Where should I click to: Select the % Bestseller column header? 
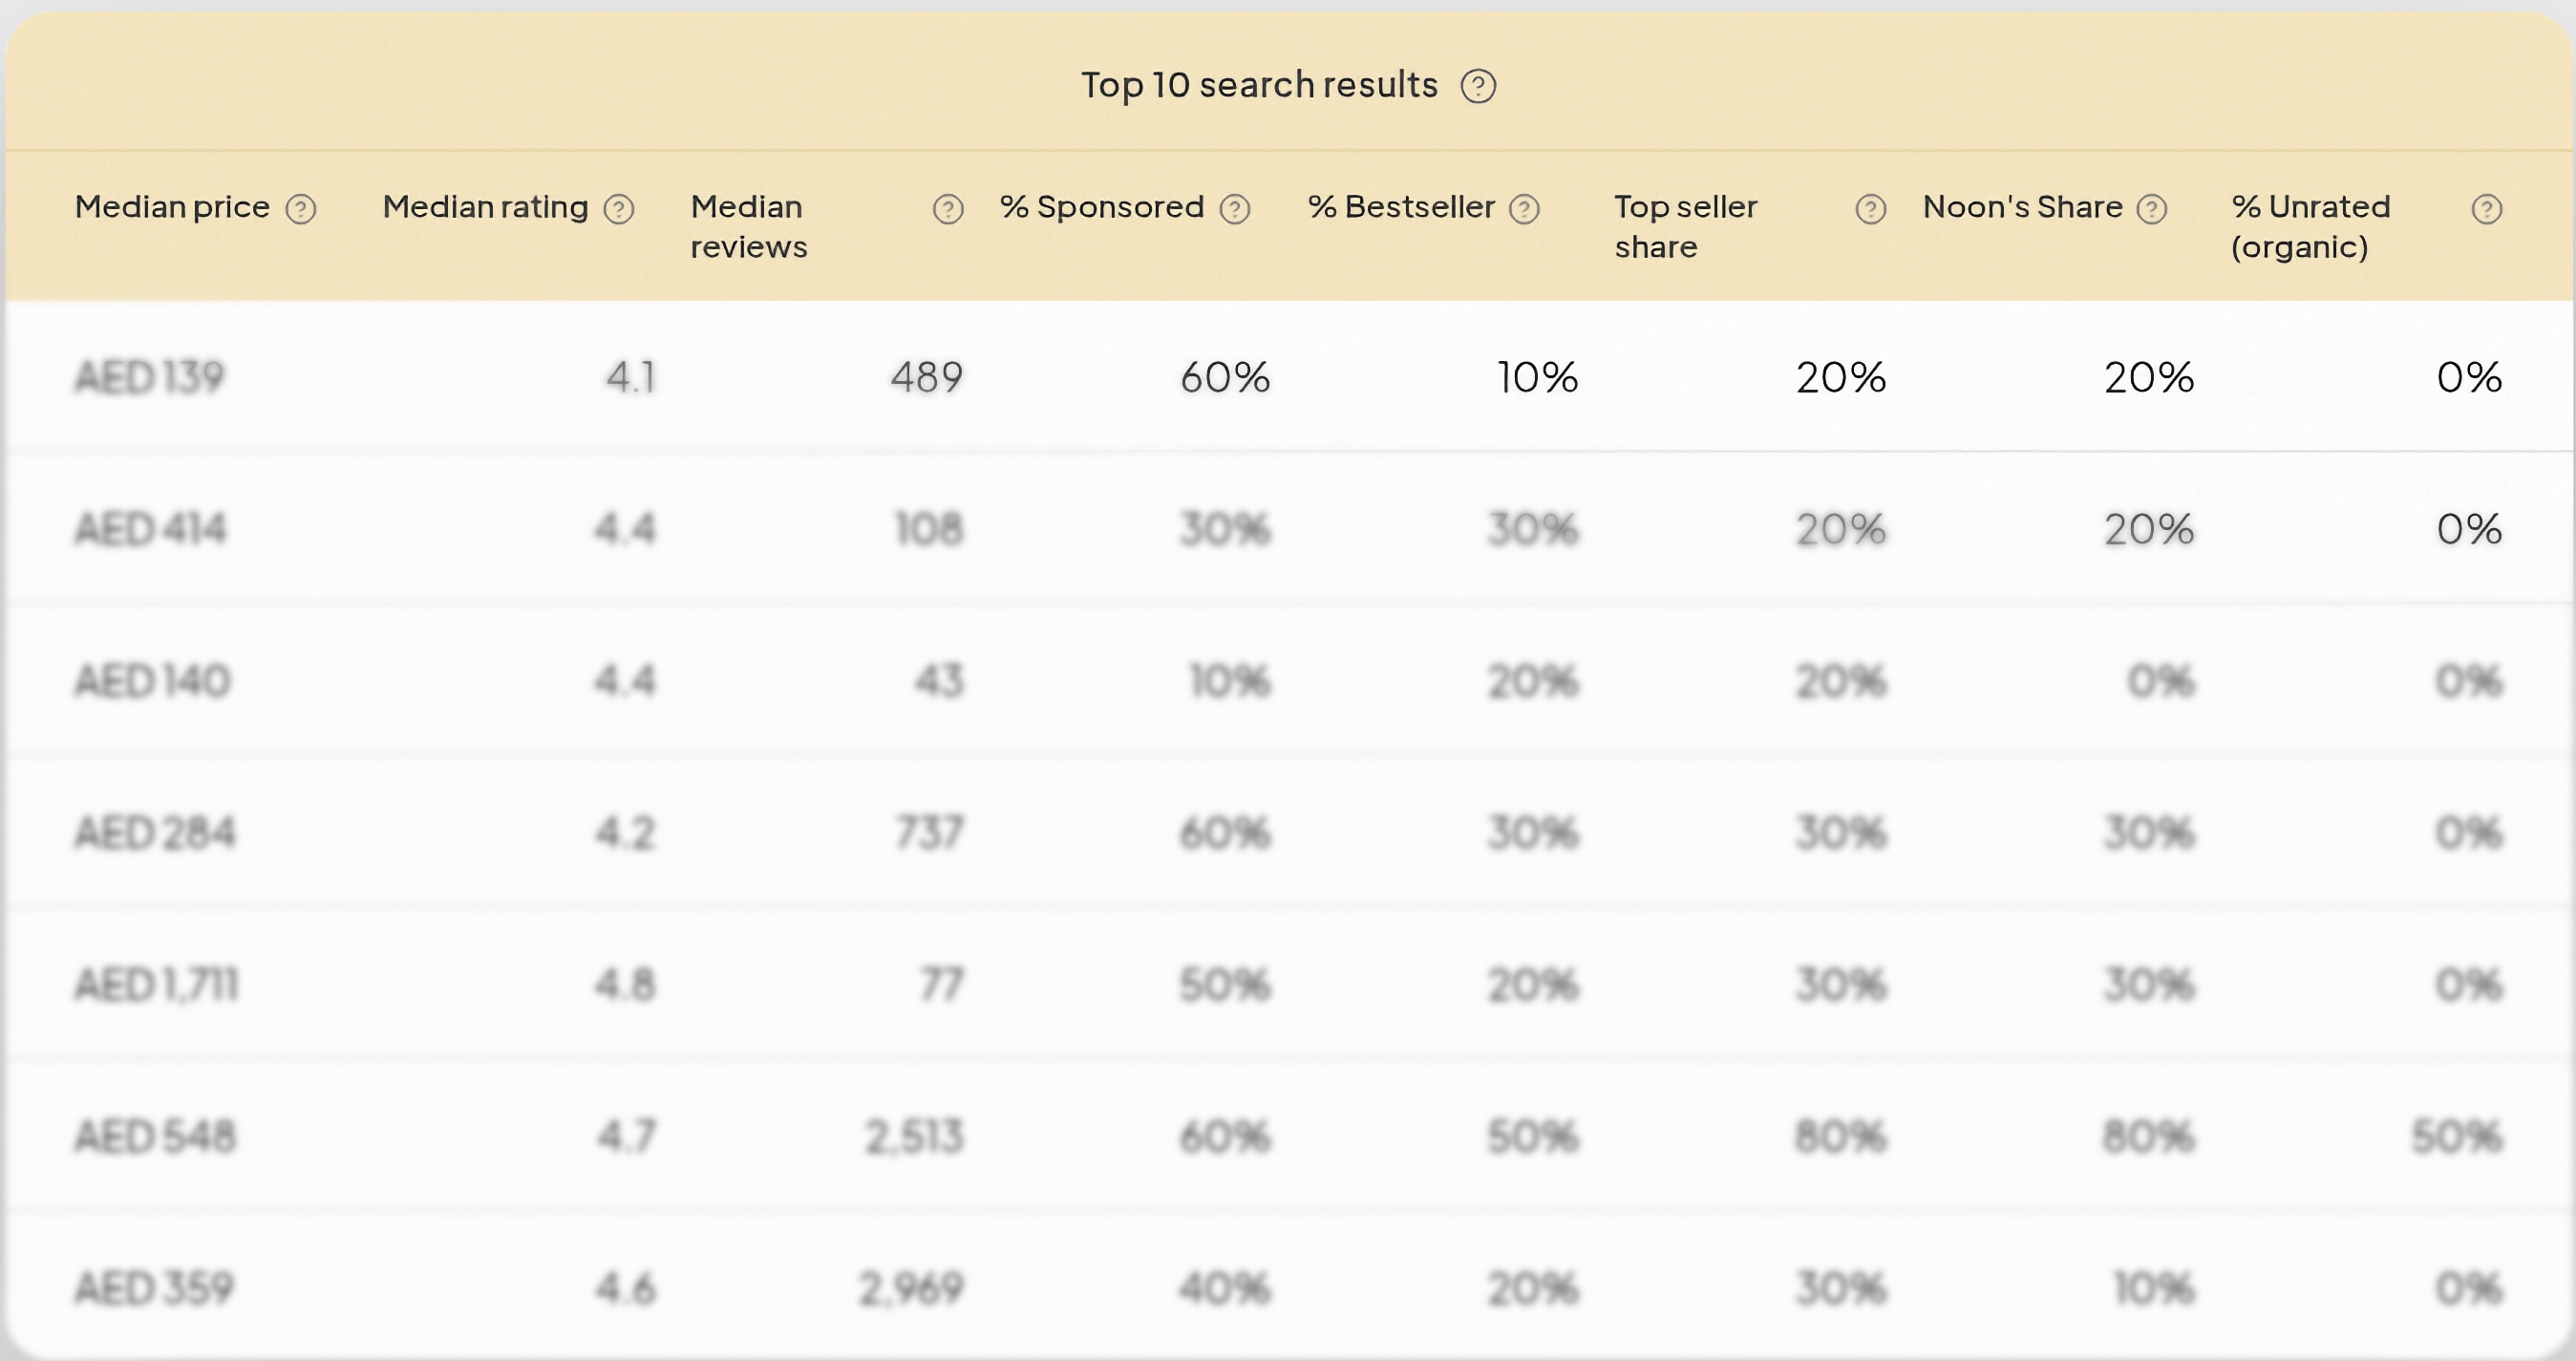(1401, 207)
